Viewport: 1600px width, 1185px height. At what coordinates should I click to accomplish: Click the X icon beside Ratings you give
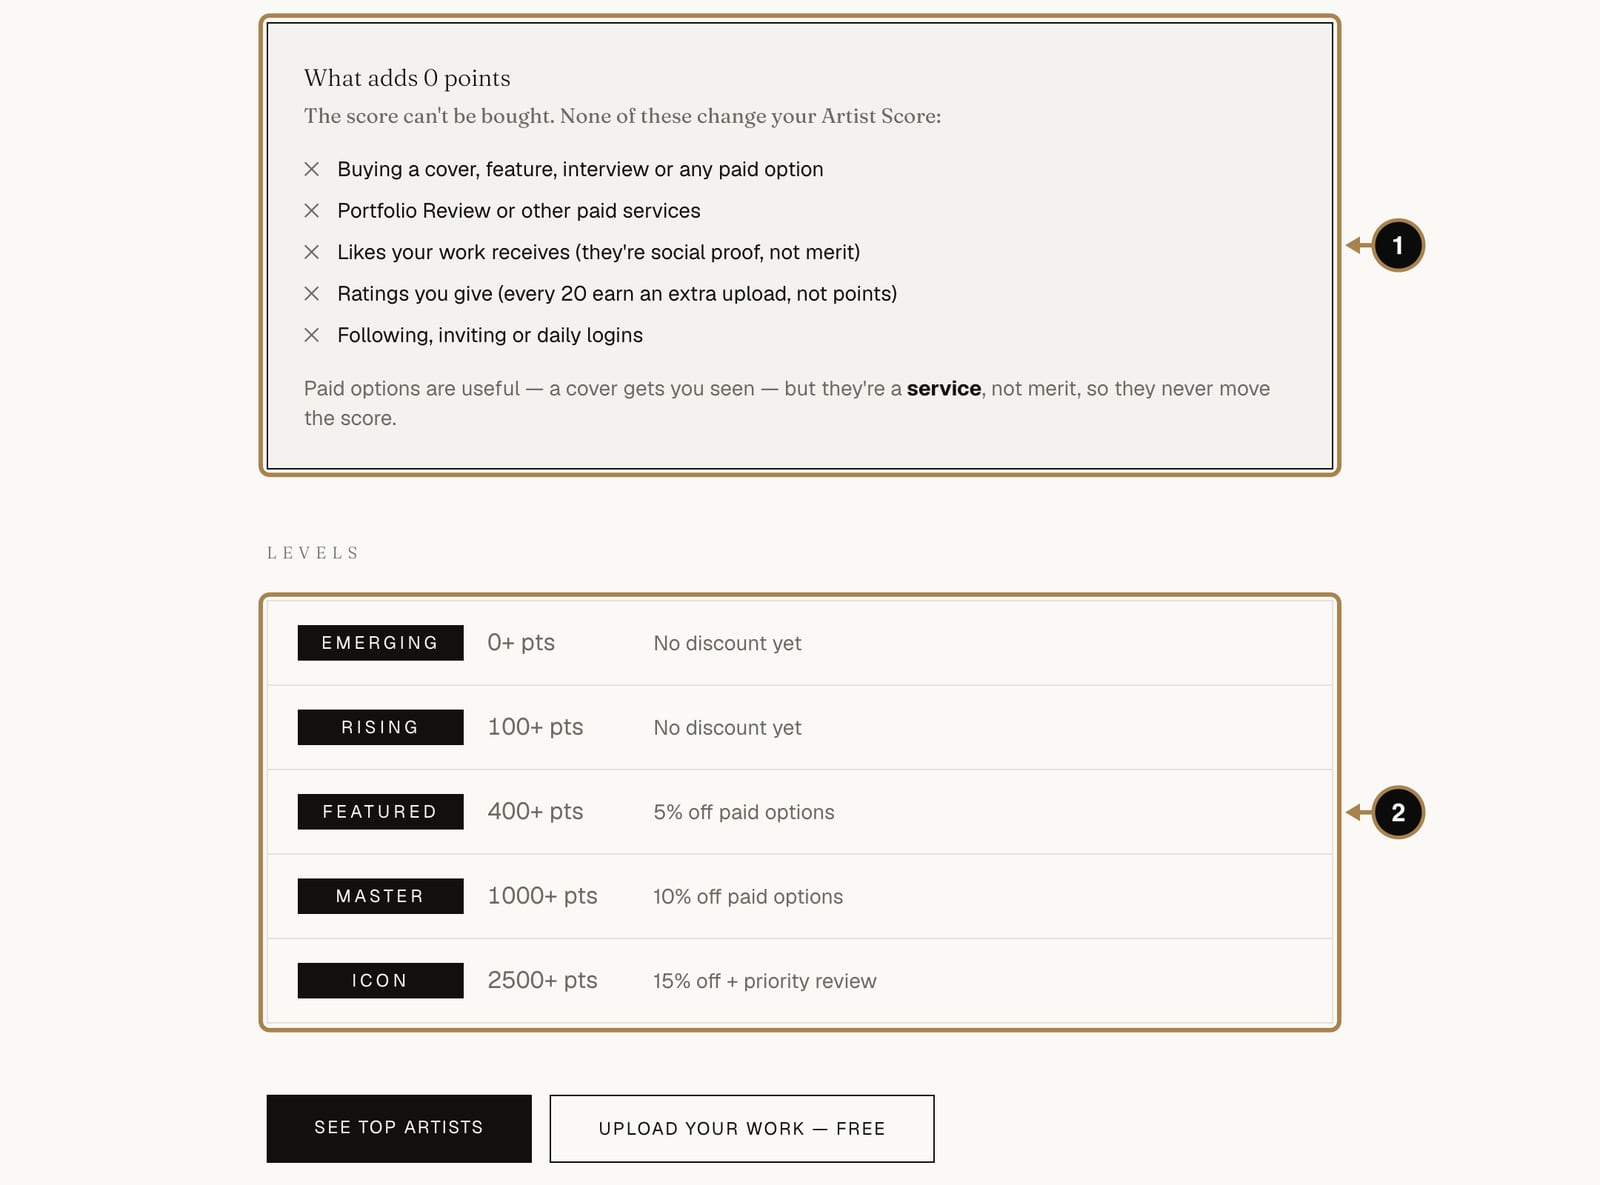coord(312,293)
